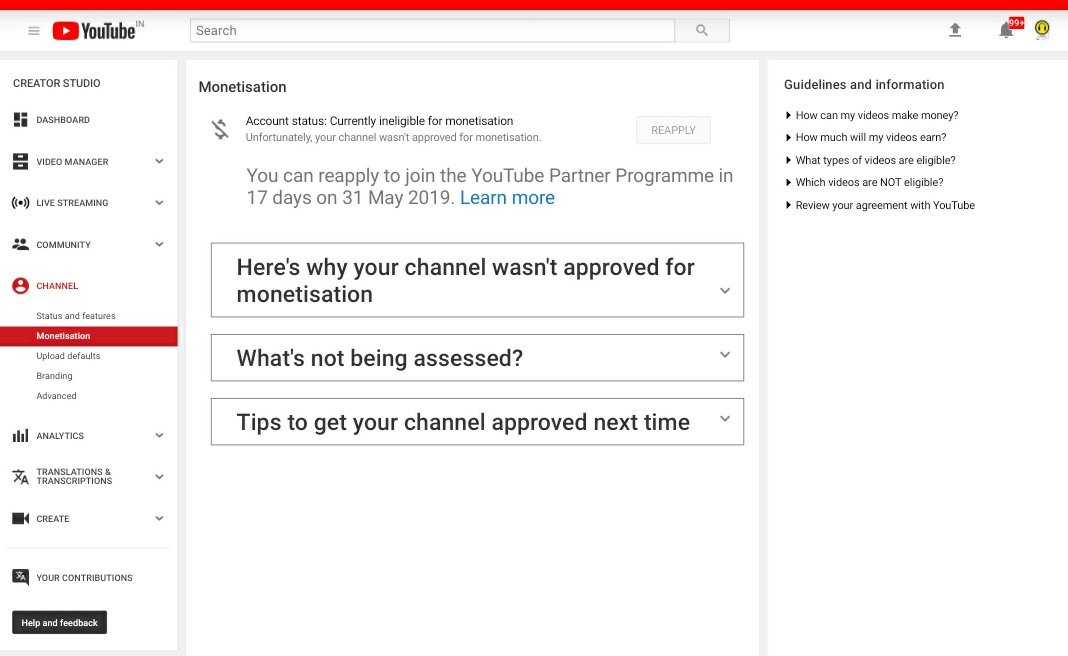This screenshot has width=1068, height=656.
Task: Click the Your Contributions icon
Action: point(20,578)
